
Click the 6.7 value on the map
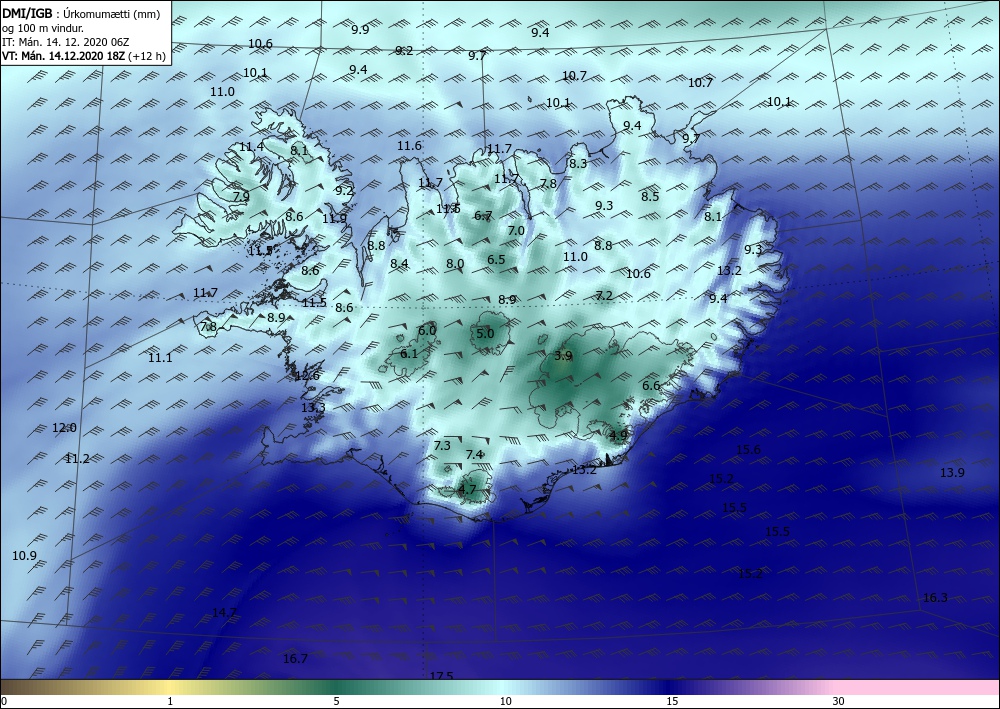pyautogui.click(x=483, y=216)
